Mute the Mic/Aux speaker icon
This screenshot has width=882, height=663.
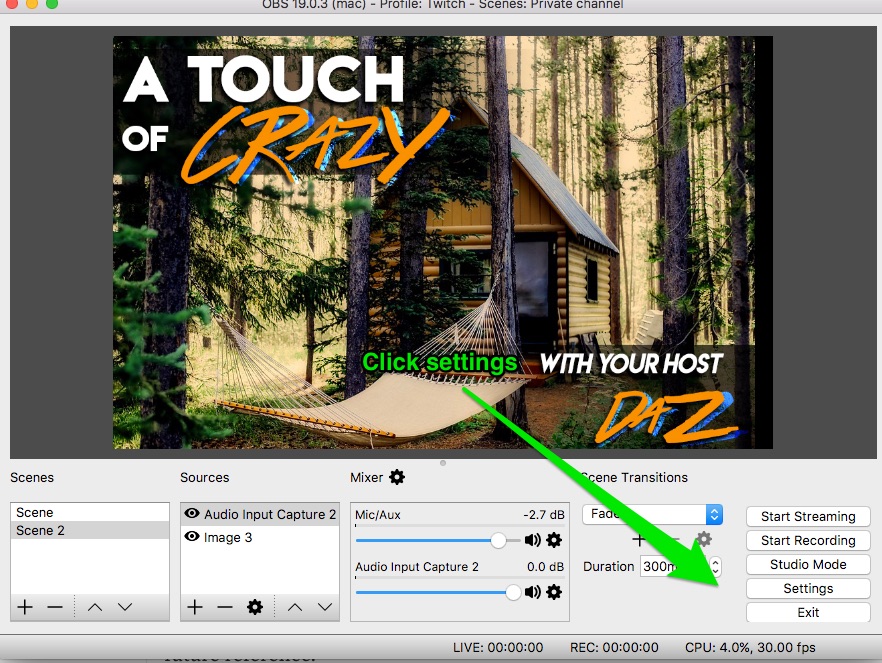pyautogui.click(x=532, y=540)
